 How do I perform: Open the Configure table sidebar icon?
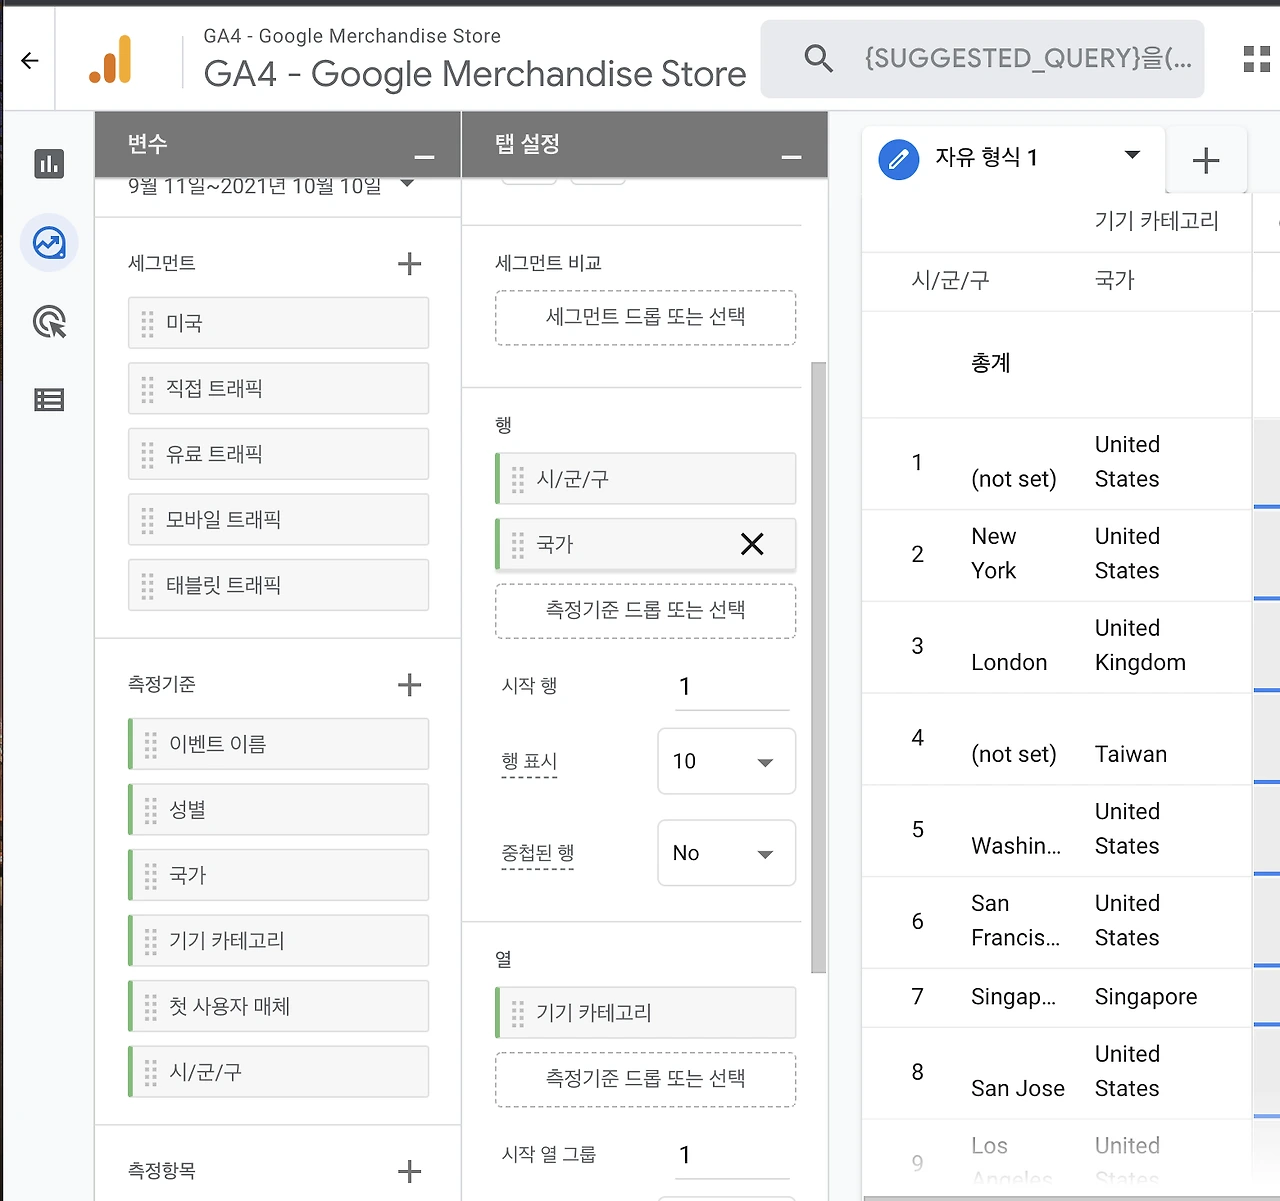pyautogui.click(x=49, y=400)
